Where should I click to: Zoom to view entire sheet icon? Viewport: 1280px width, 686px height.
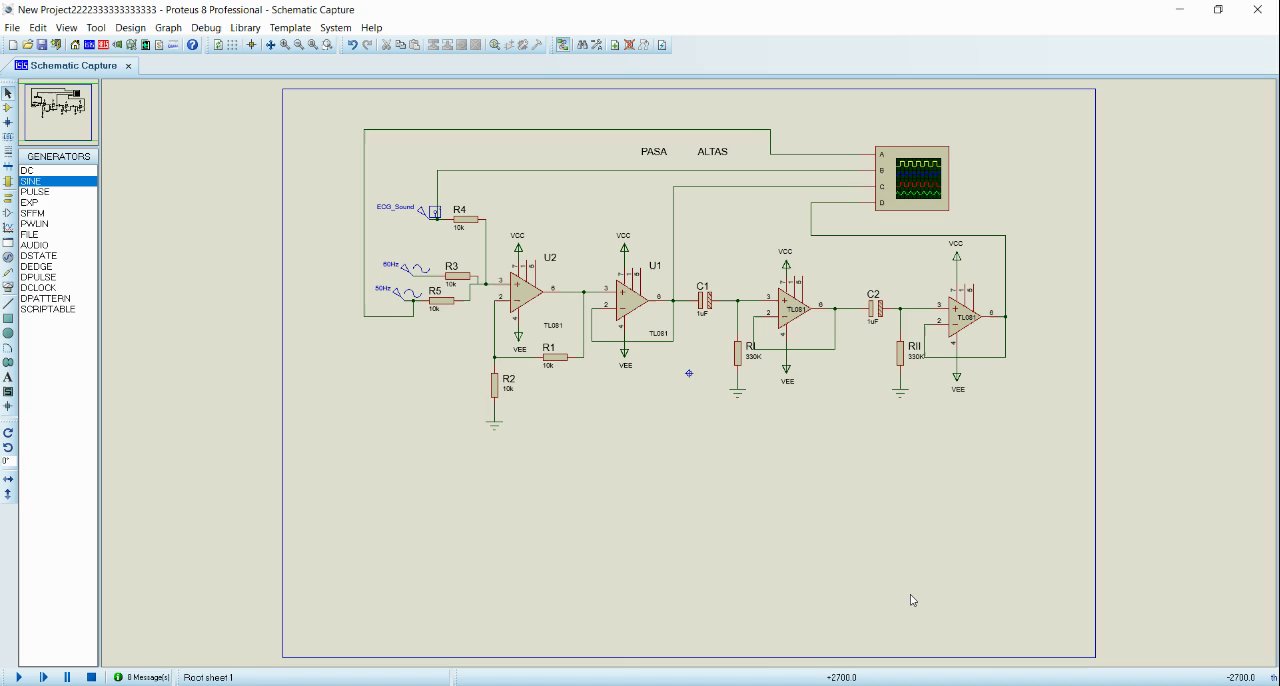click(313, 45)
